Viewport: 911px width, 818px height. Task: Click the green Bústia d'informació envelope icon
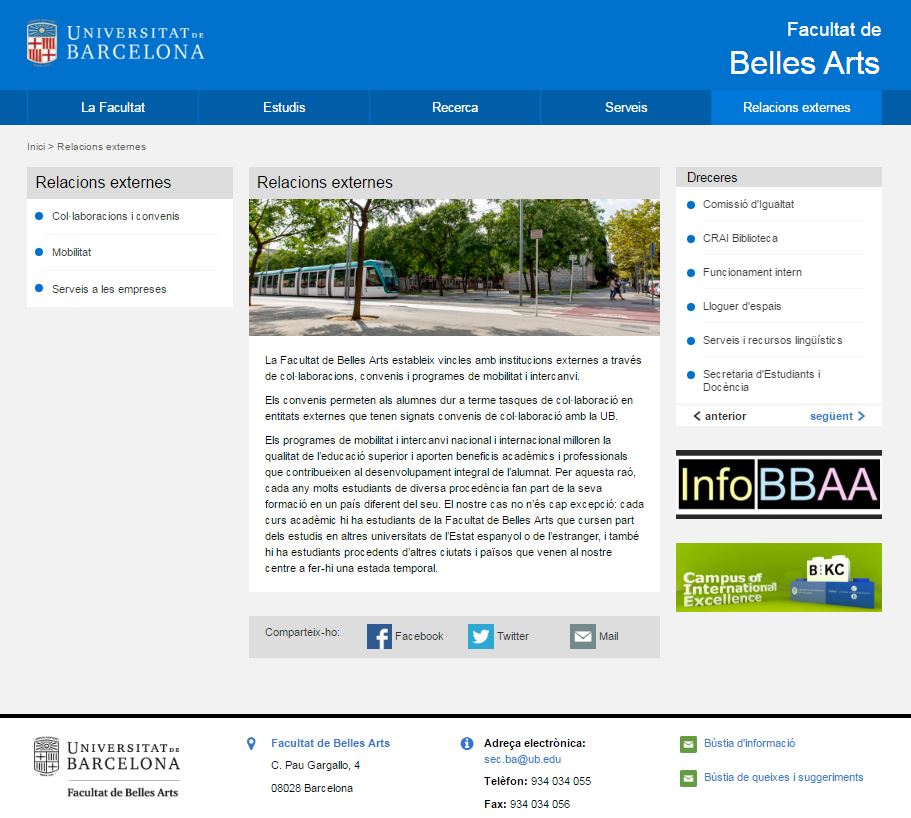688,744
